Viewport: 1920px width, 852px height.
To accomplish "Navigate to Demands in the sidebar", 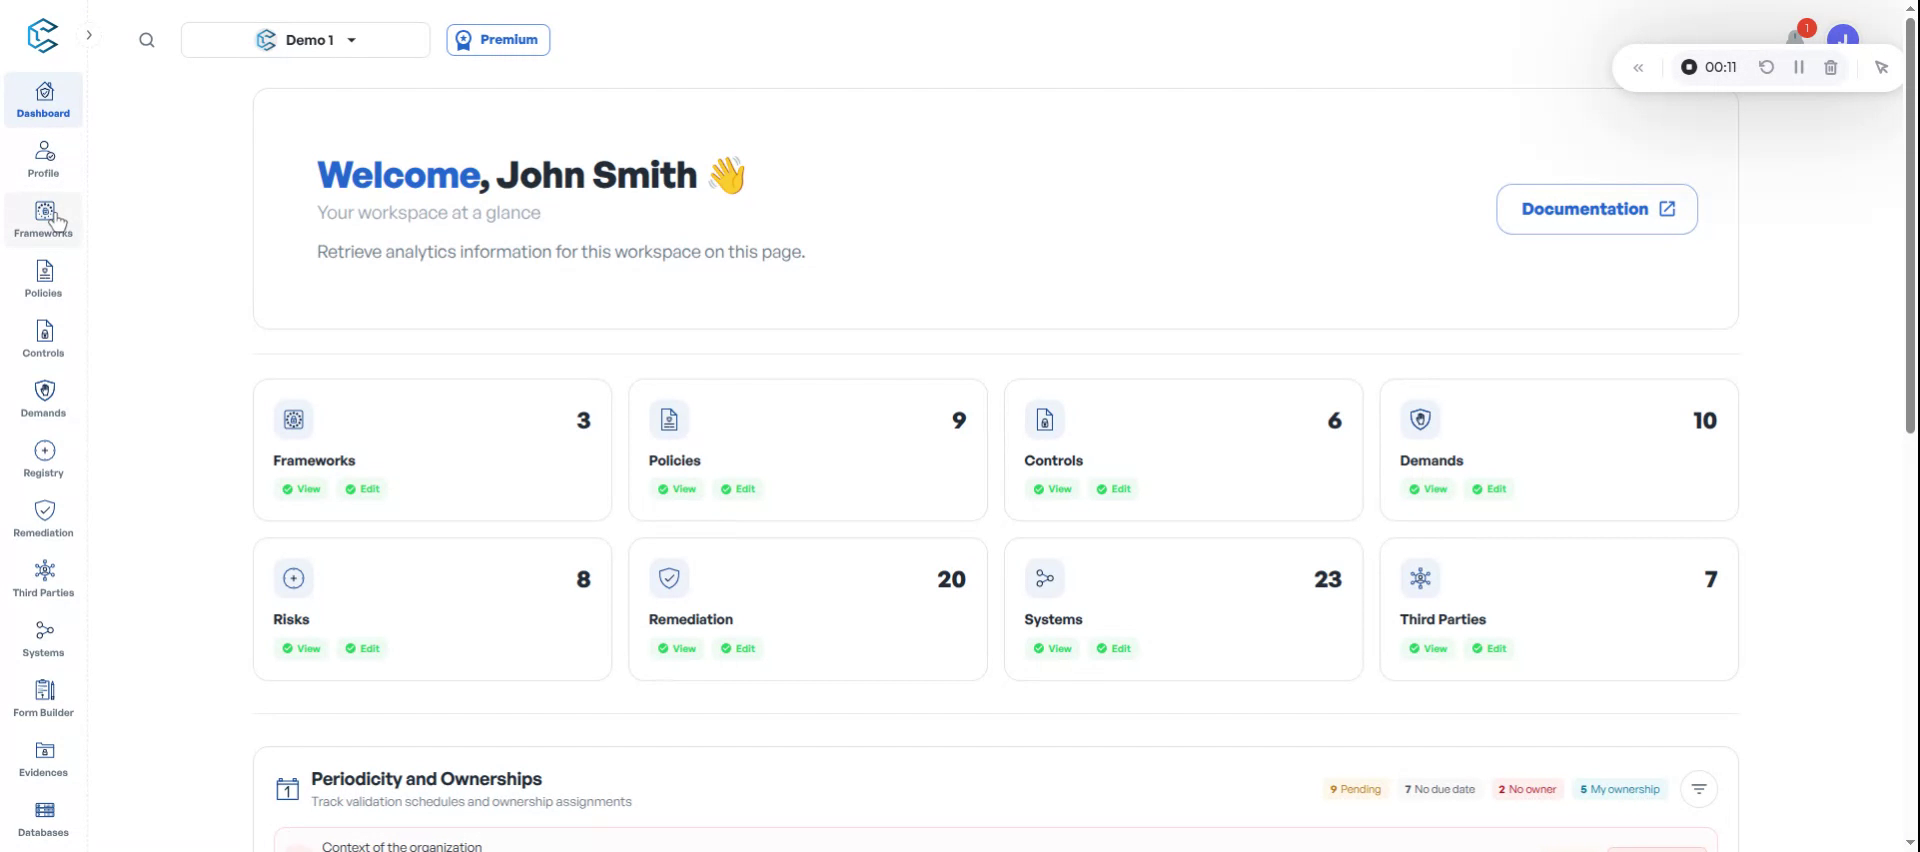I will coord(43,400).
